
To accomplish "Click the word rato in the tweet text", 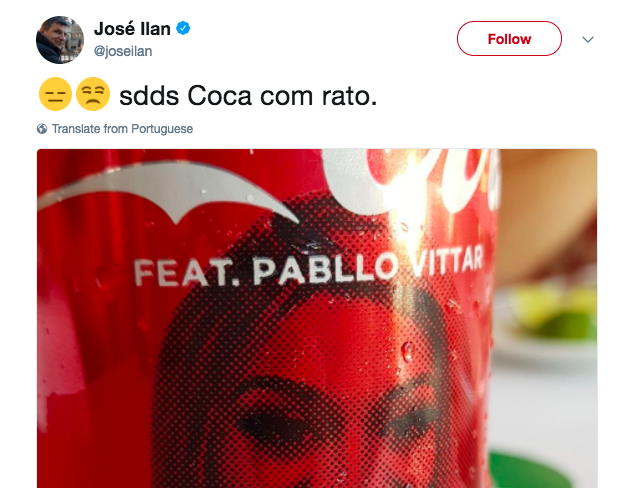I will [x=349, y=96].
